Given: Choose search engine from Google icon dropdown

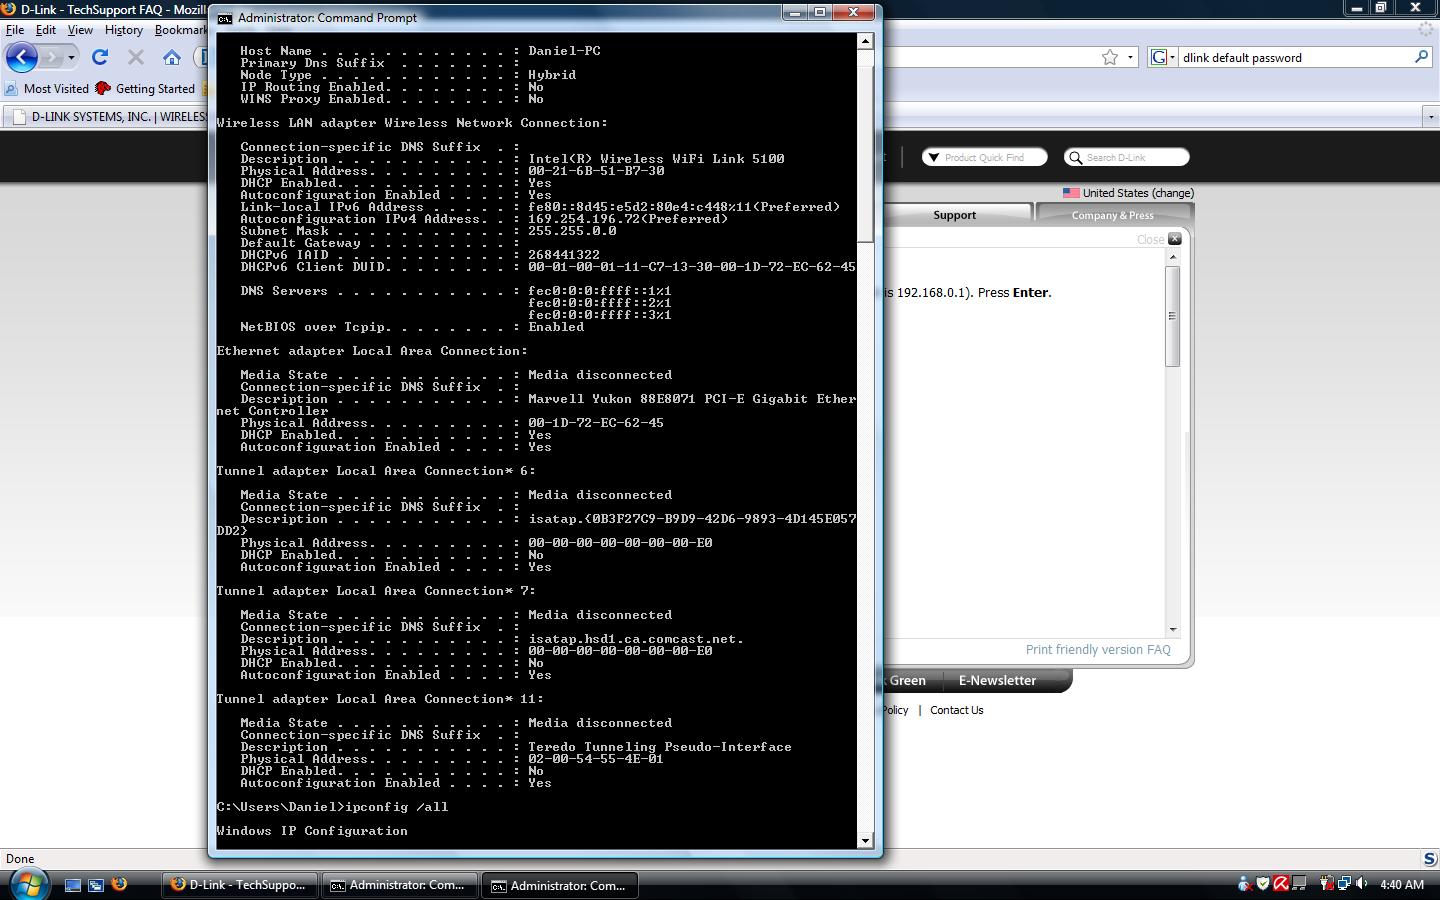Looking at the screenshot, I should 1162,57.
